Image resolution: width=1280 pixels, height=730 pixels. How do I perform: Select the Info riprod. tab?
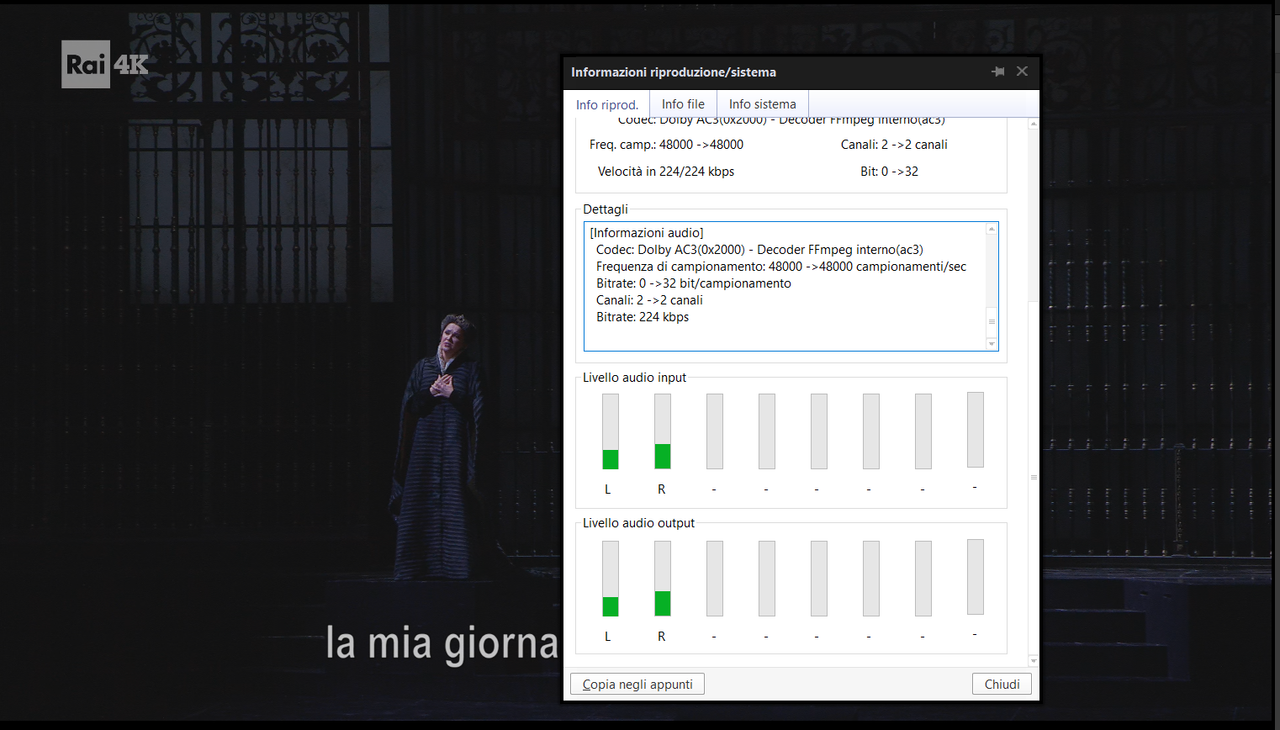(x=607, y=104)
